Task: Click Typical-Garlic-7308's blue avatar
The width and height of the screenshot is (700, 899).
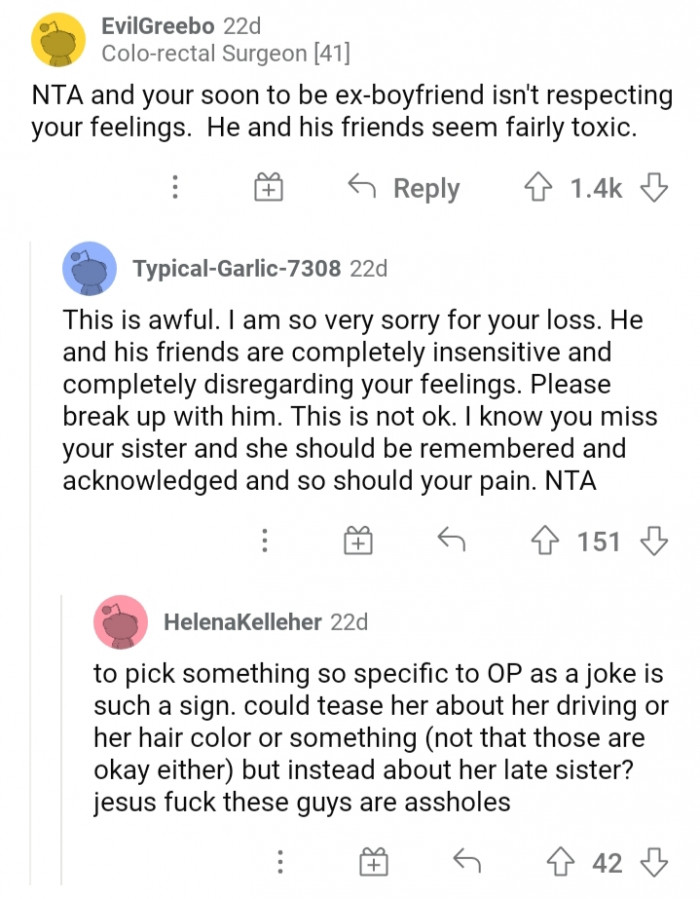Action: (90, 268)
